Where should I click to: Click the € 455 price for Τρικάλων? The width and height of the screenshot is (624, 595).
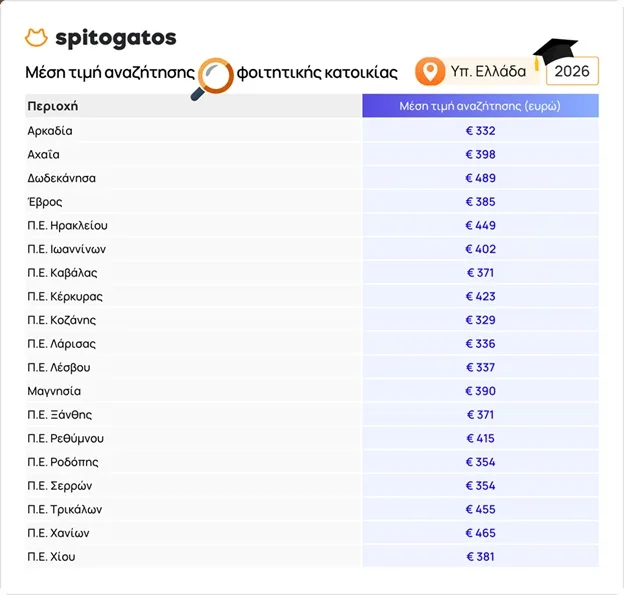[x=480, y=509]
